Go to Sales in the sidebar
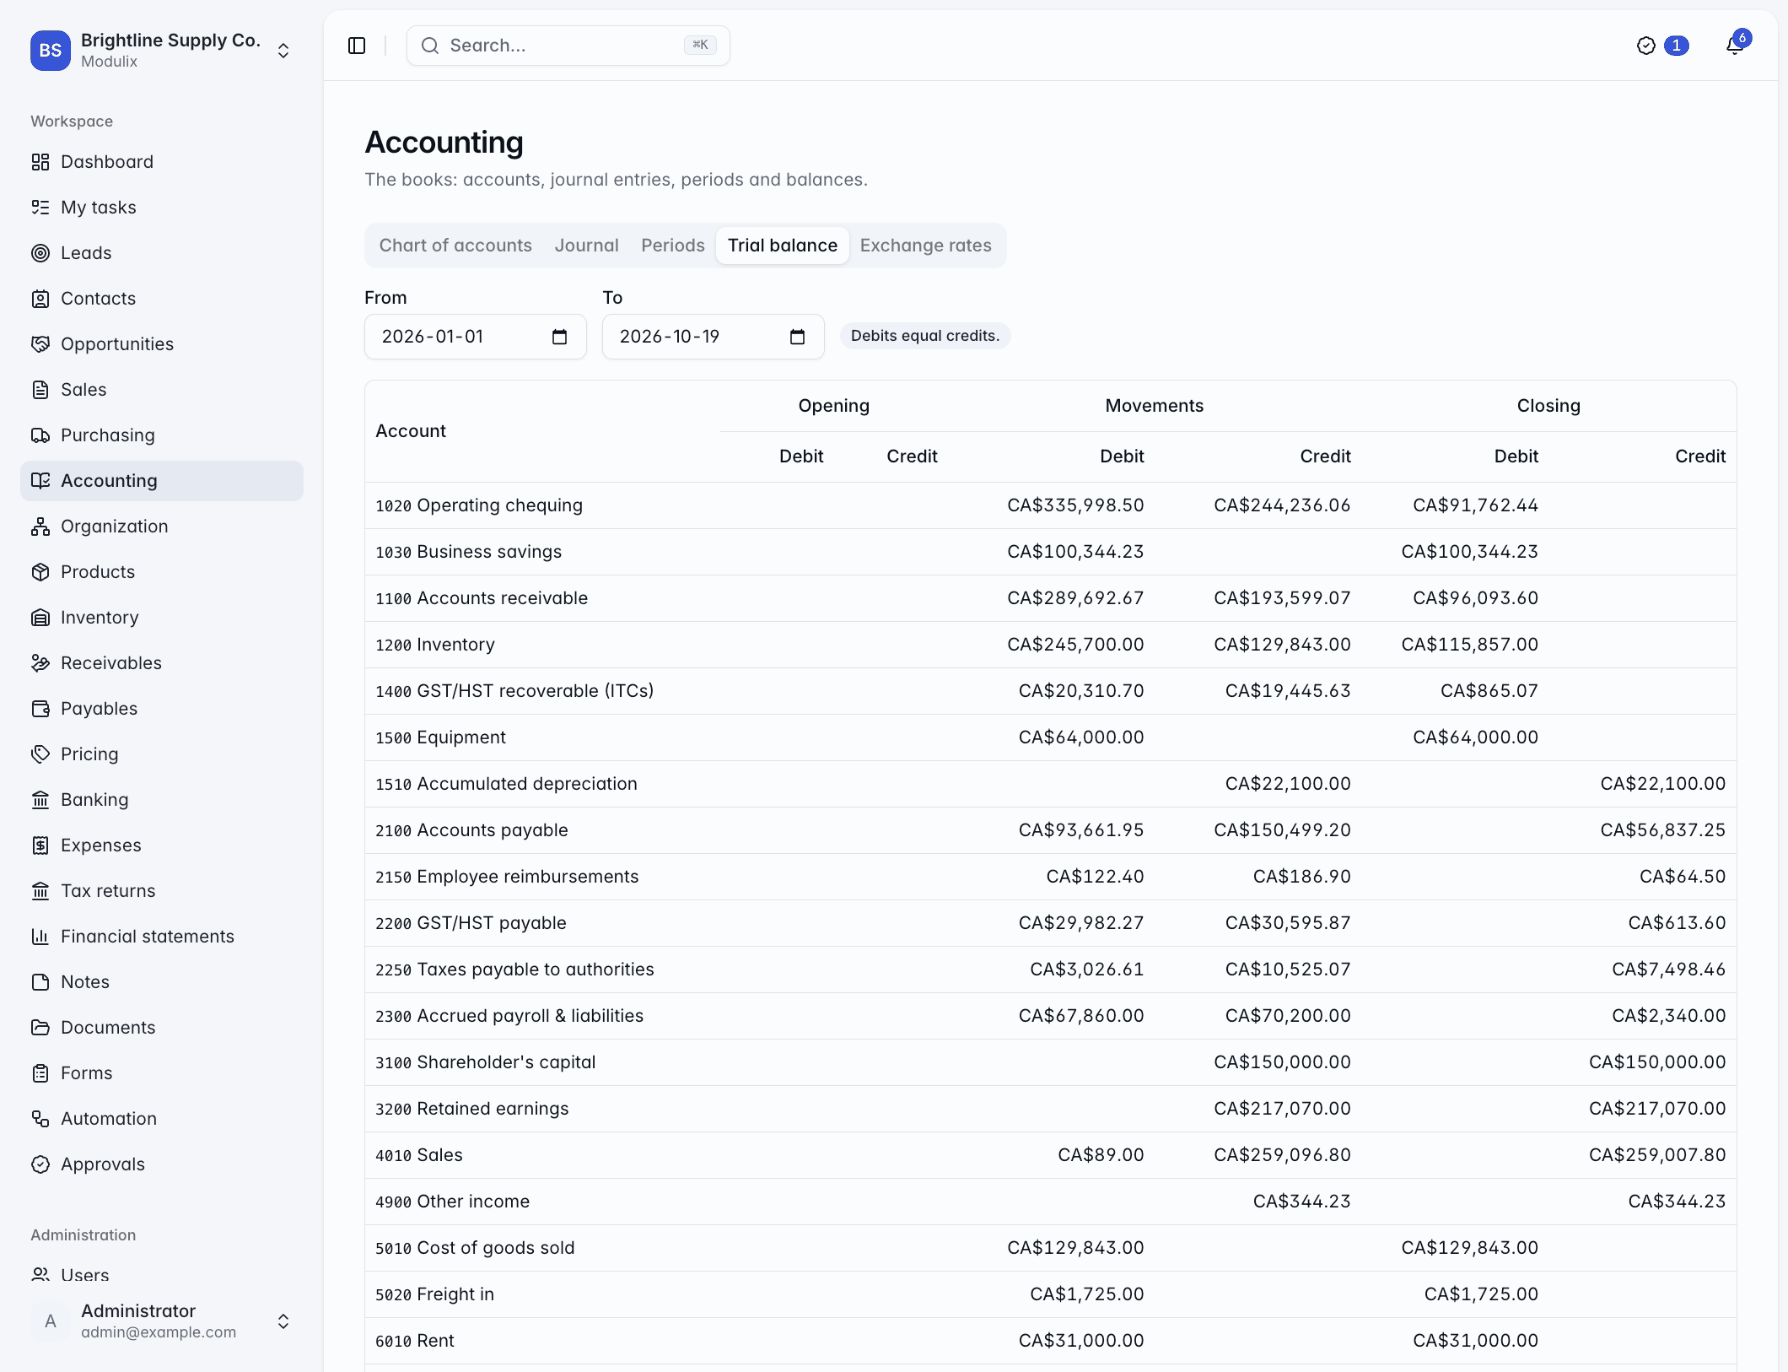The image size is (1788, 1372). 162,389
